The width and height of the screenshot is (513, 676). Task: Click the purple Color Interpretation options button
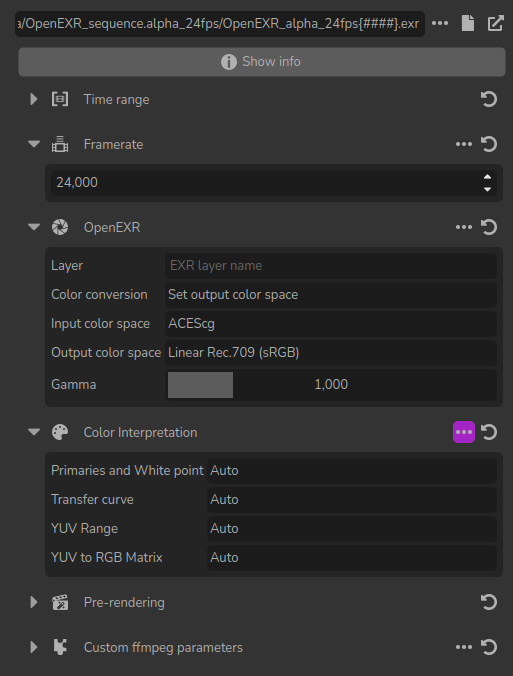tap(464, 432)
